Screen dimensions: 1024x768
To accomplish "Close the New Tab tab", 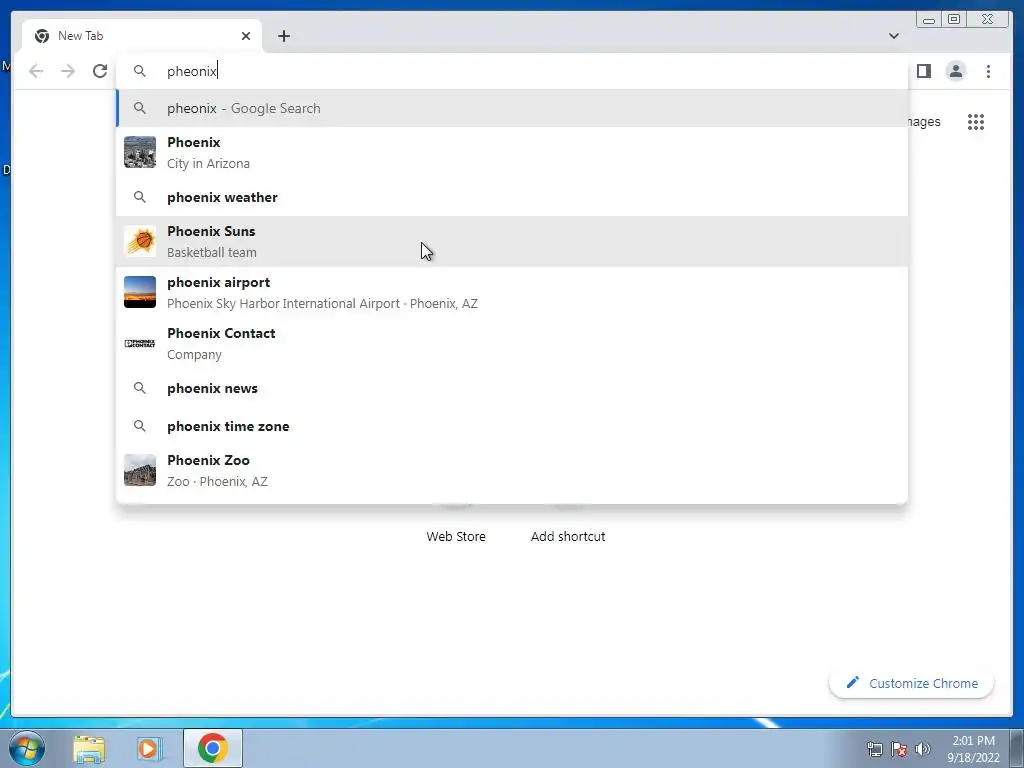I will click(246, 36).
